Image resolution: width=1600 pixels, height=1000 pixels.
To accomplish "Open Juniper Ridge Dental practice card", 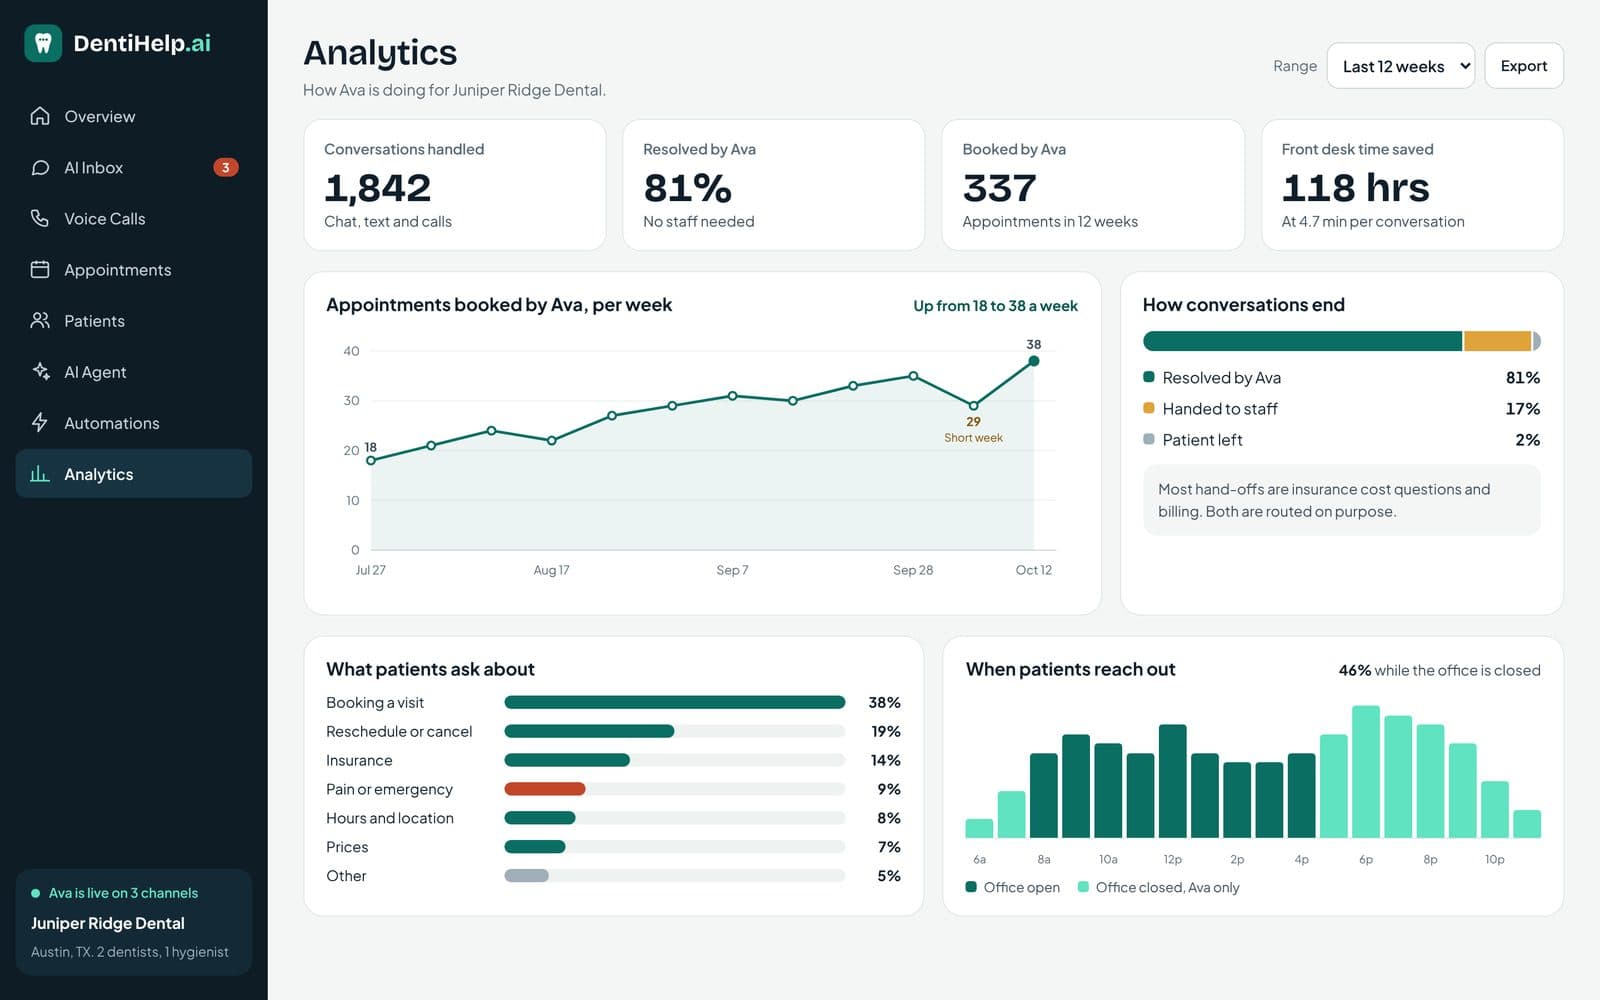I will 134,922.
